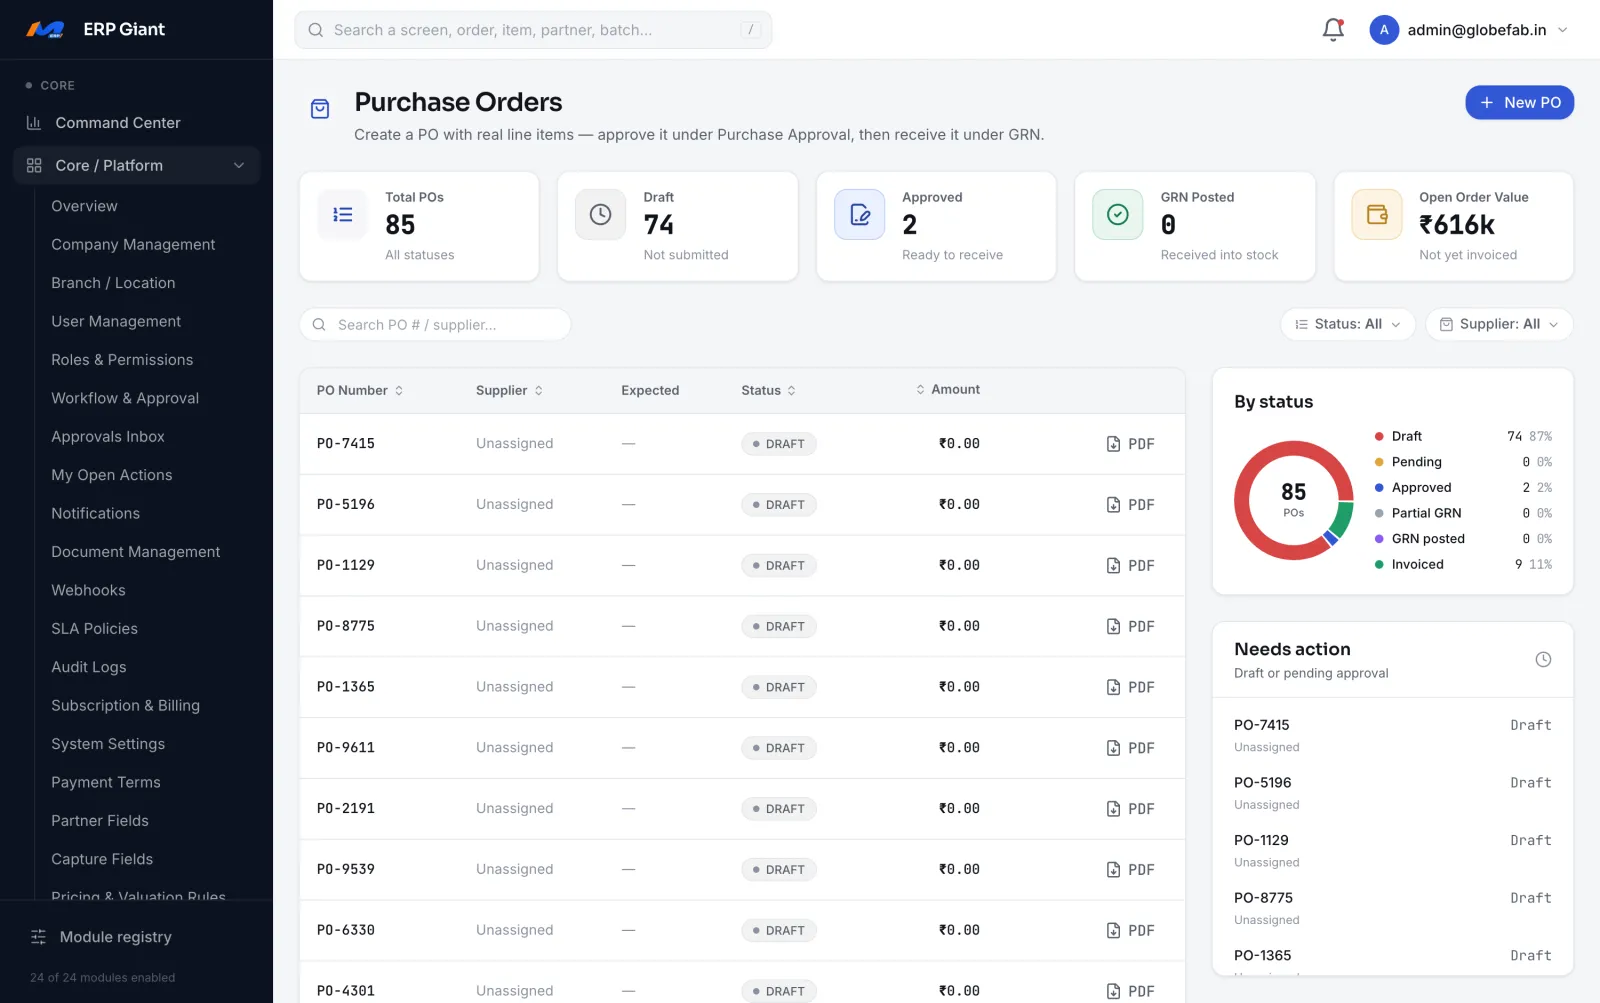
Task: Click the green Invoiced legend dot
Action: tap(1379, 565)
